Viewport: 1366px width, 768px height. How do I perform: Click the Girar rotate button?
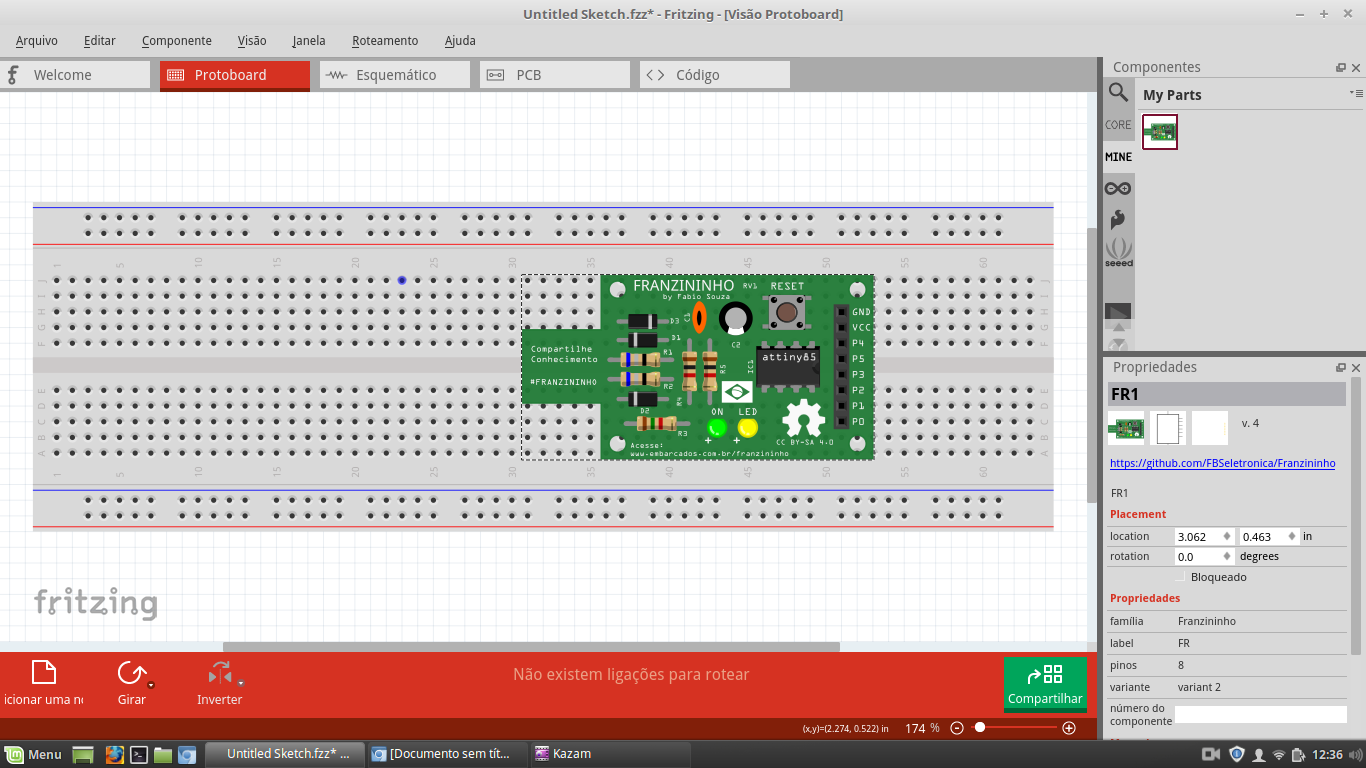[130, 683]
